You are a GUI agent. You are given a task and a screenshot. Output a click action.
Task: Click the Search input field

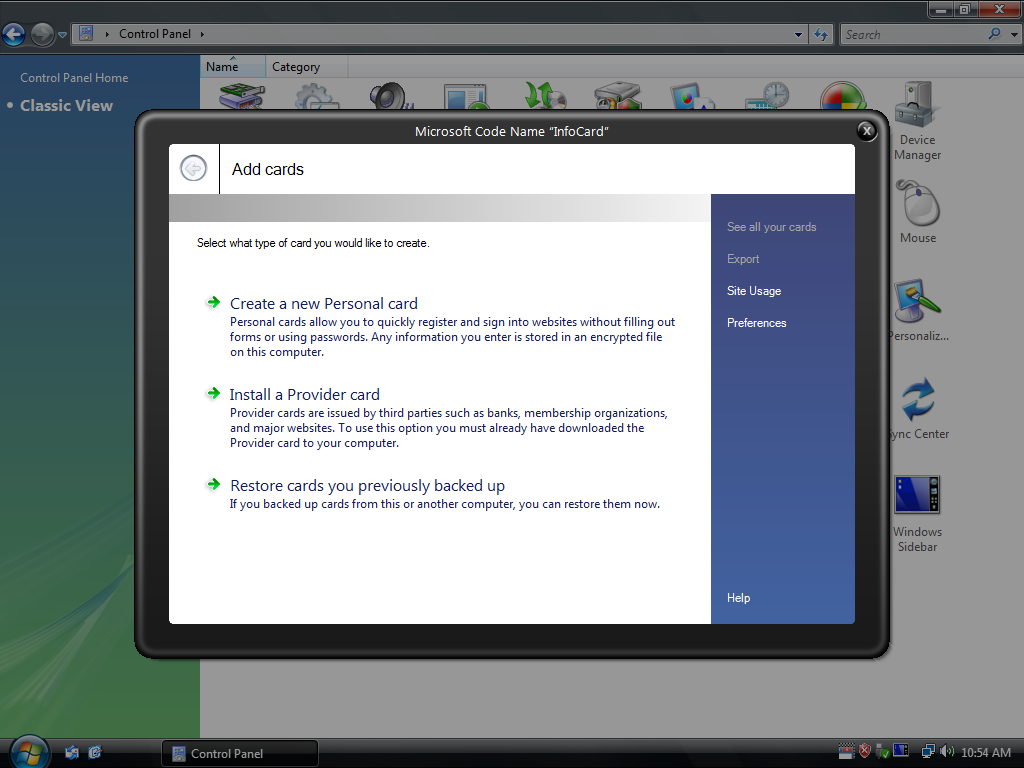click(x=914, y=35)
